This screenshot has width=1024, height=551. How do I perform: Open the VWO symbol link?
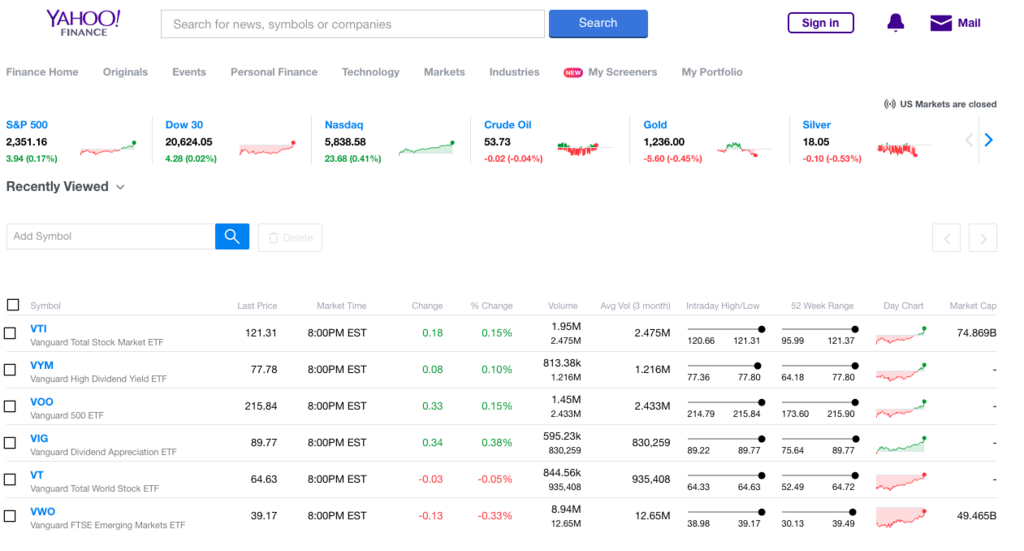pyautogui.click(x=42, y=512)
